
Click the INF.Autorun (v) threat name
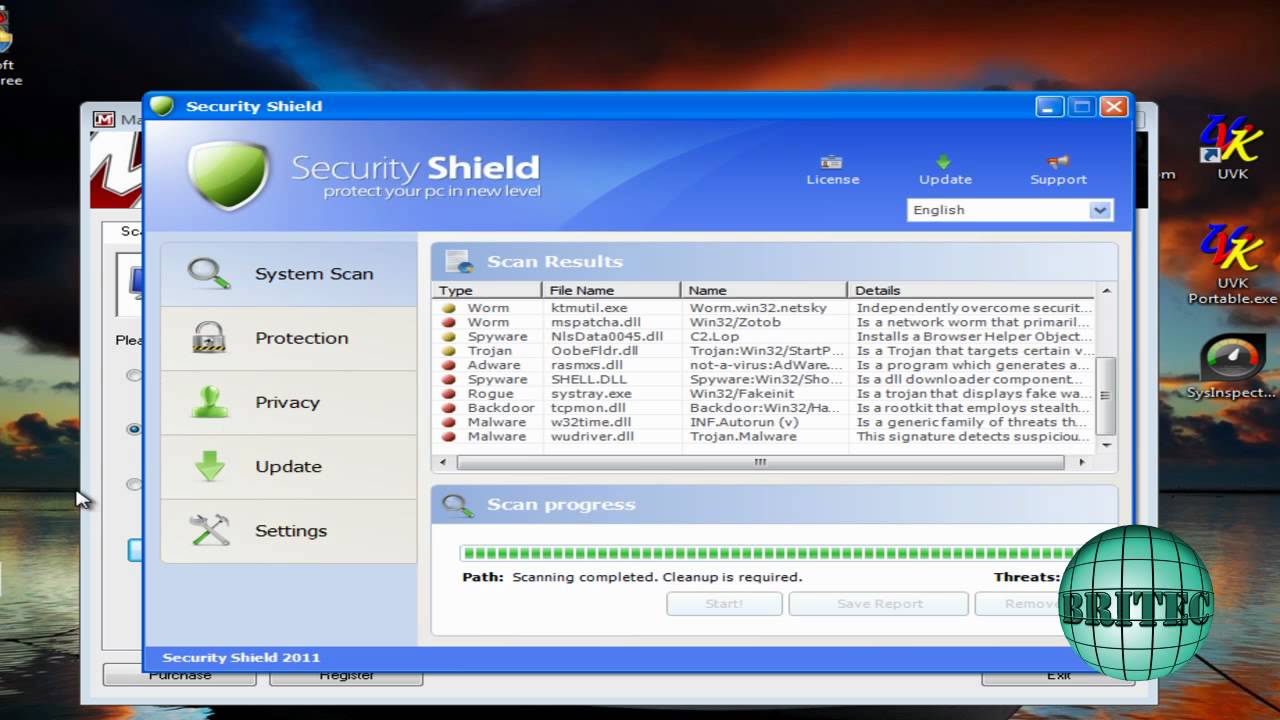click(x=743, y=422)
